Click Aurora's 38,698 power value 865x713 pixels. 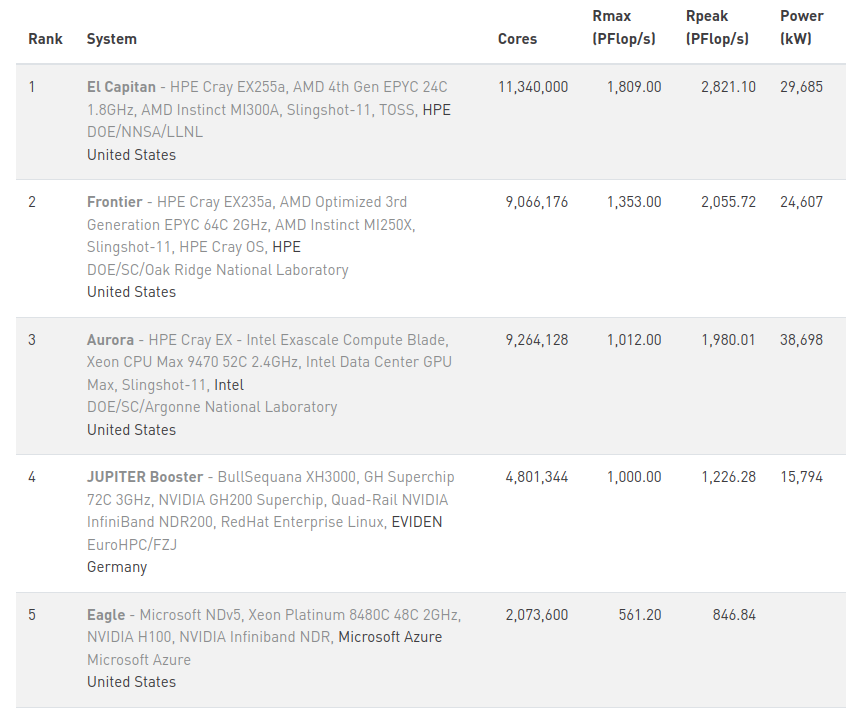click(801, 340)
